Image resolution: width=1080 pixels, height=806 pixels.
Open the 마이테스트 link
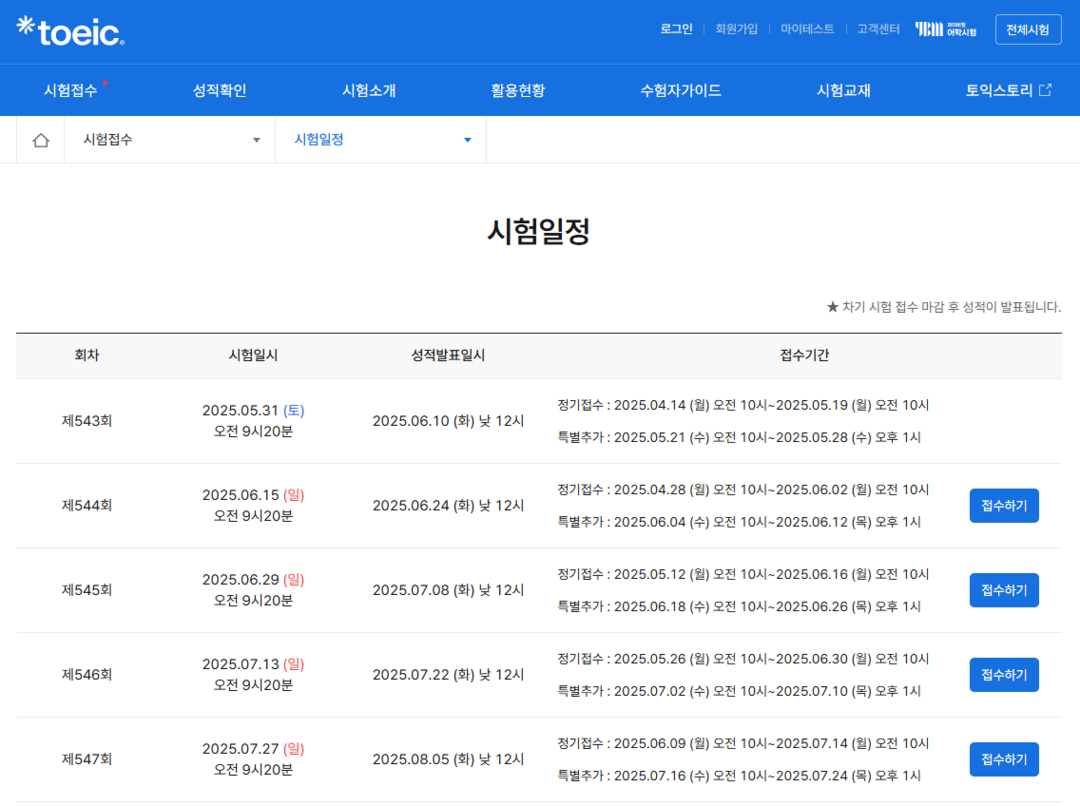click(x=807, y=29)
